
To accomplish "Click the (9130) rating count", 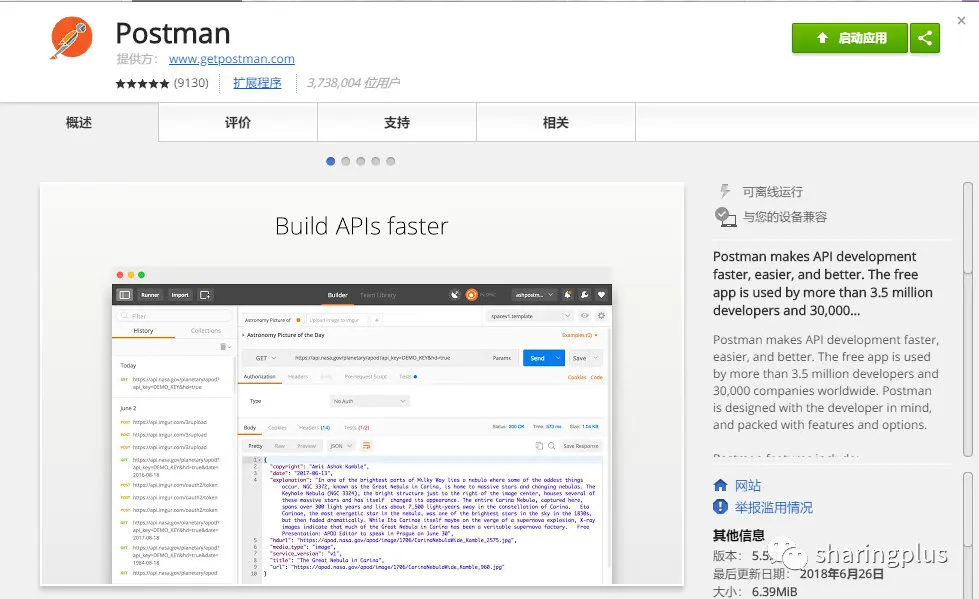I will pos(191,83).
